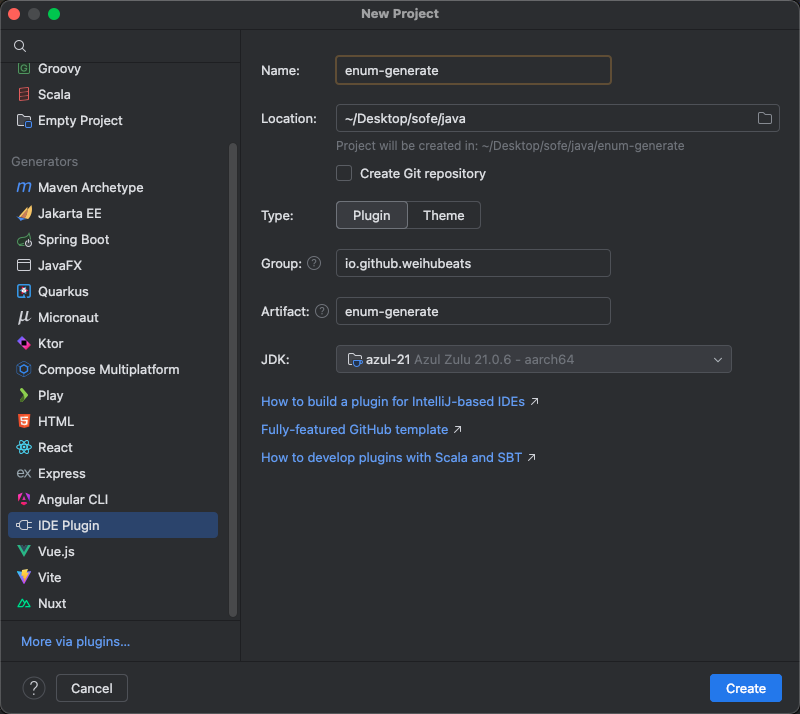Browse for location with folder icon
The width and height of the screenshot is (800, 714).
pos(764,118)
